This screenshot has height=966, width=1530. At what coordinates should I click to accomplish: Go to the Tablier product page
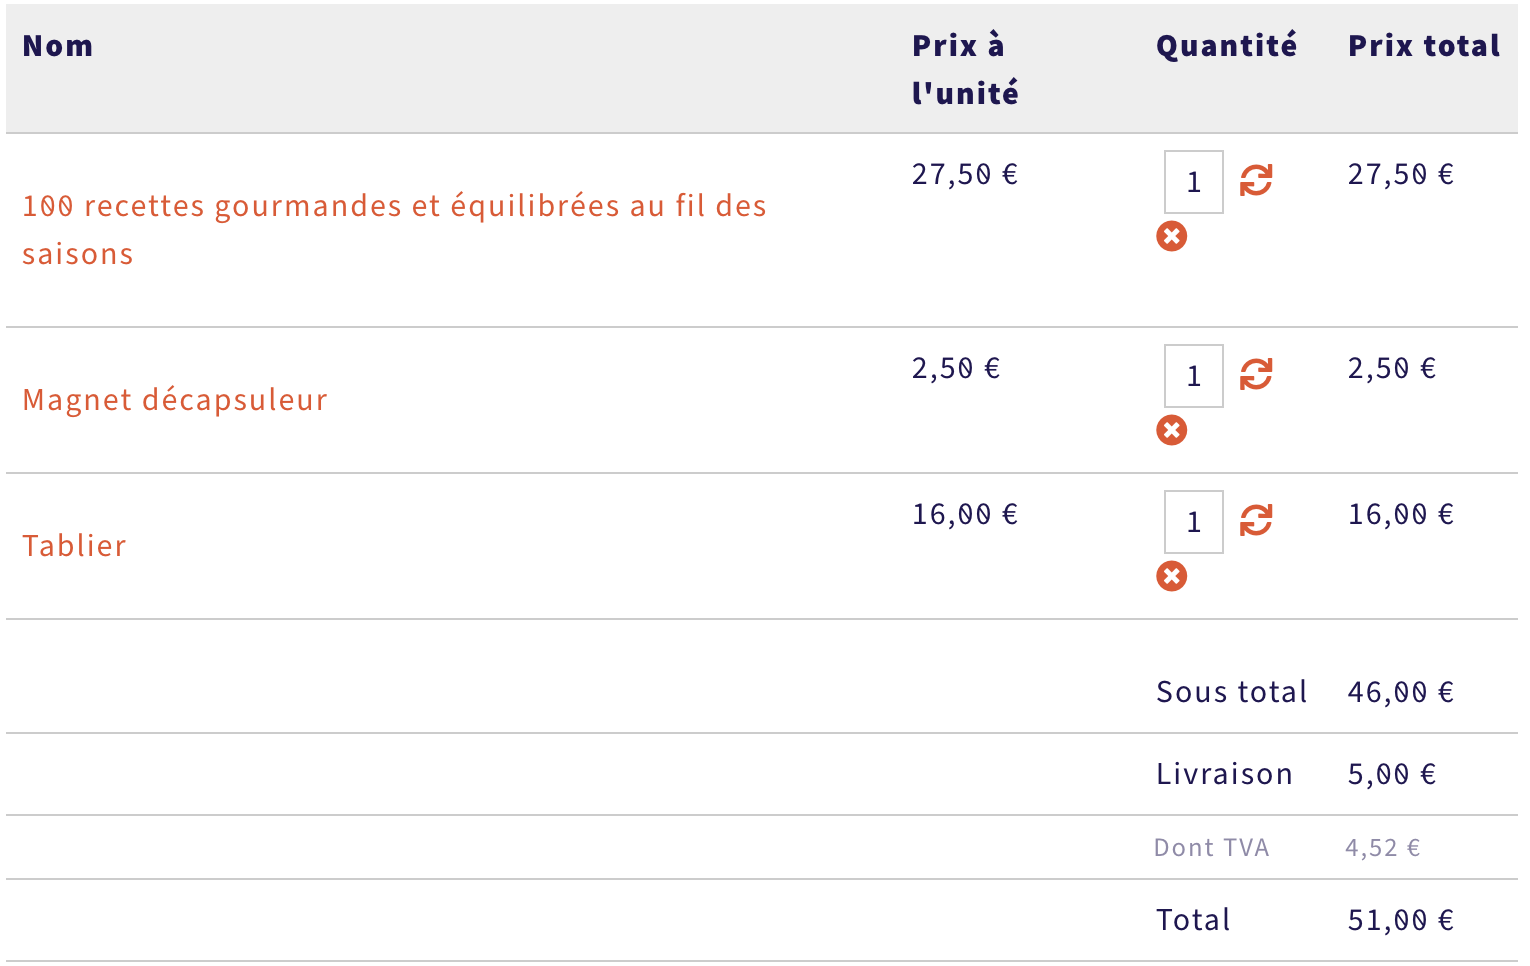pyautogui.click(x=75, y=546)
